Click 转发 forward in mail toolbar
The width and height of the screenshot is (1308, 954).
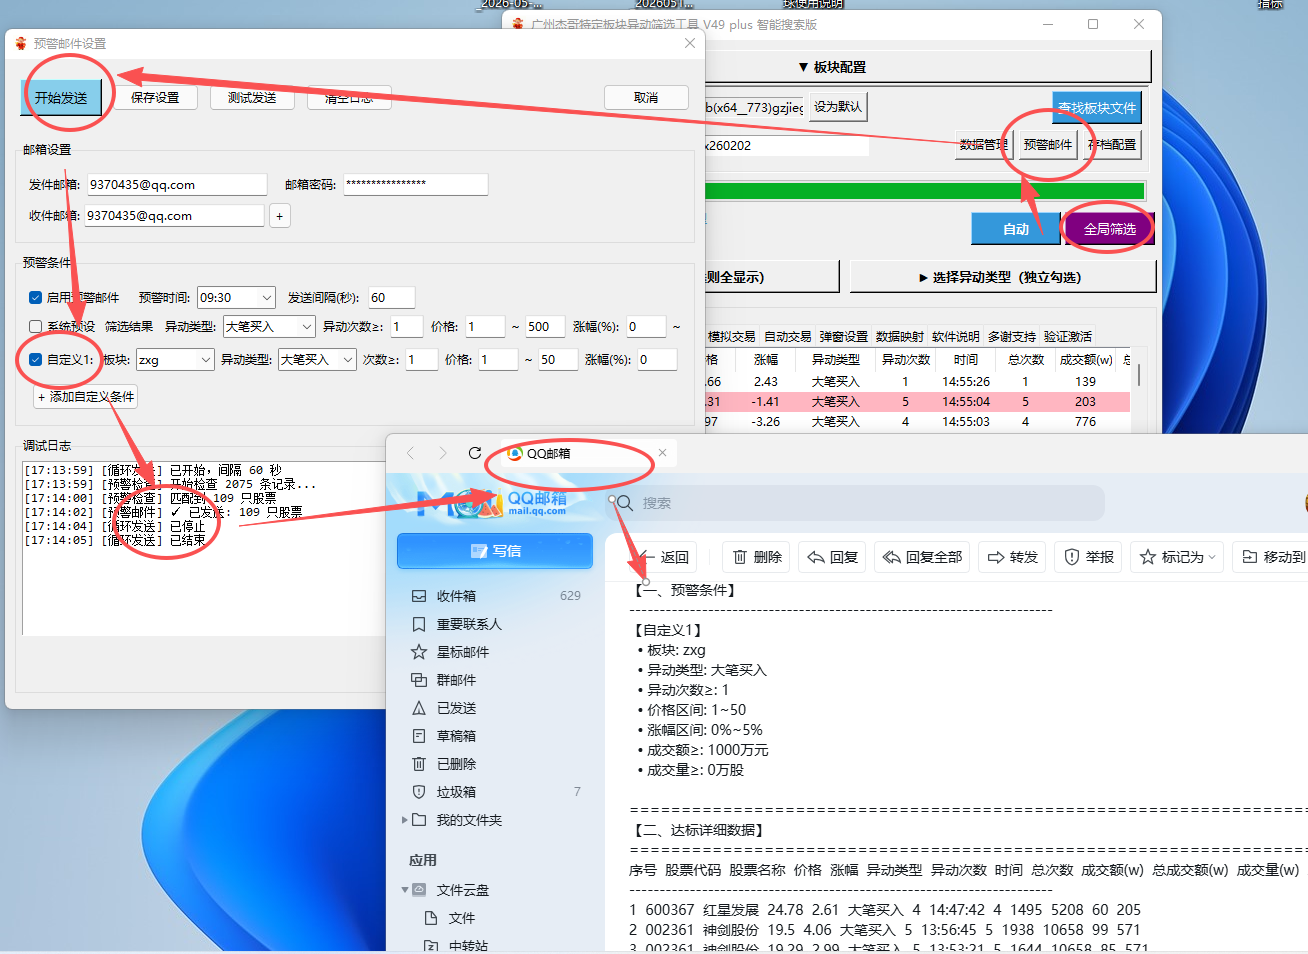point(1012,557)
